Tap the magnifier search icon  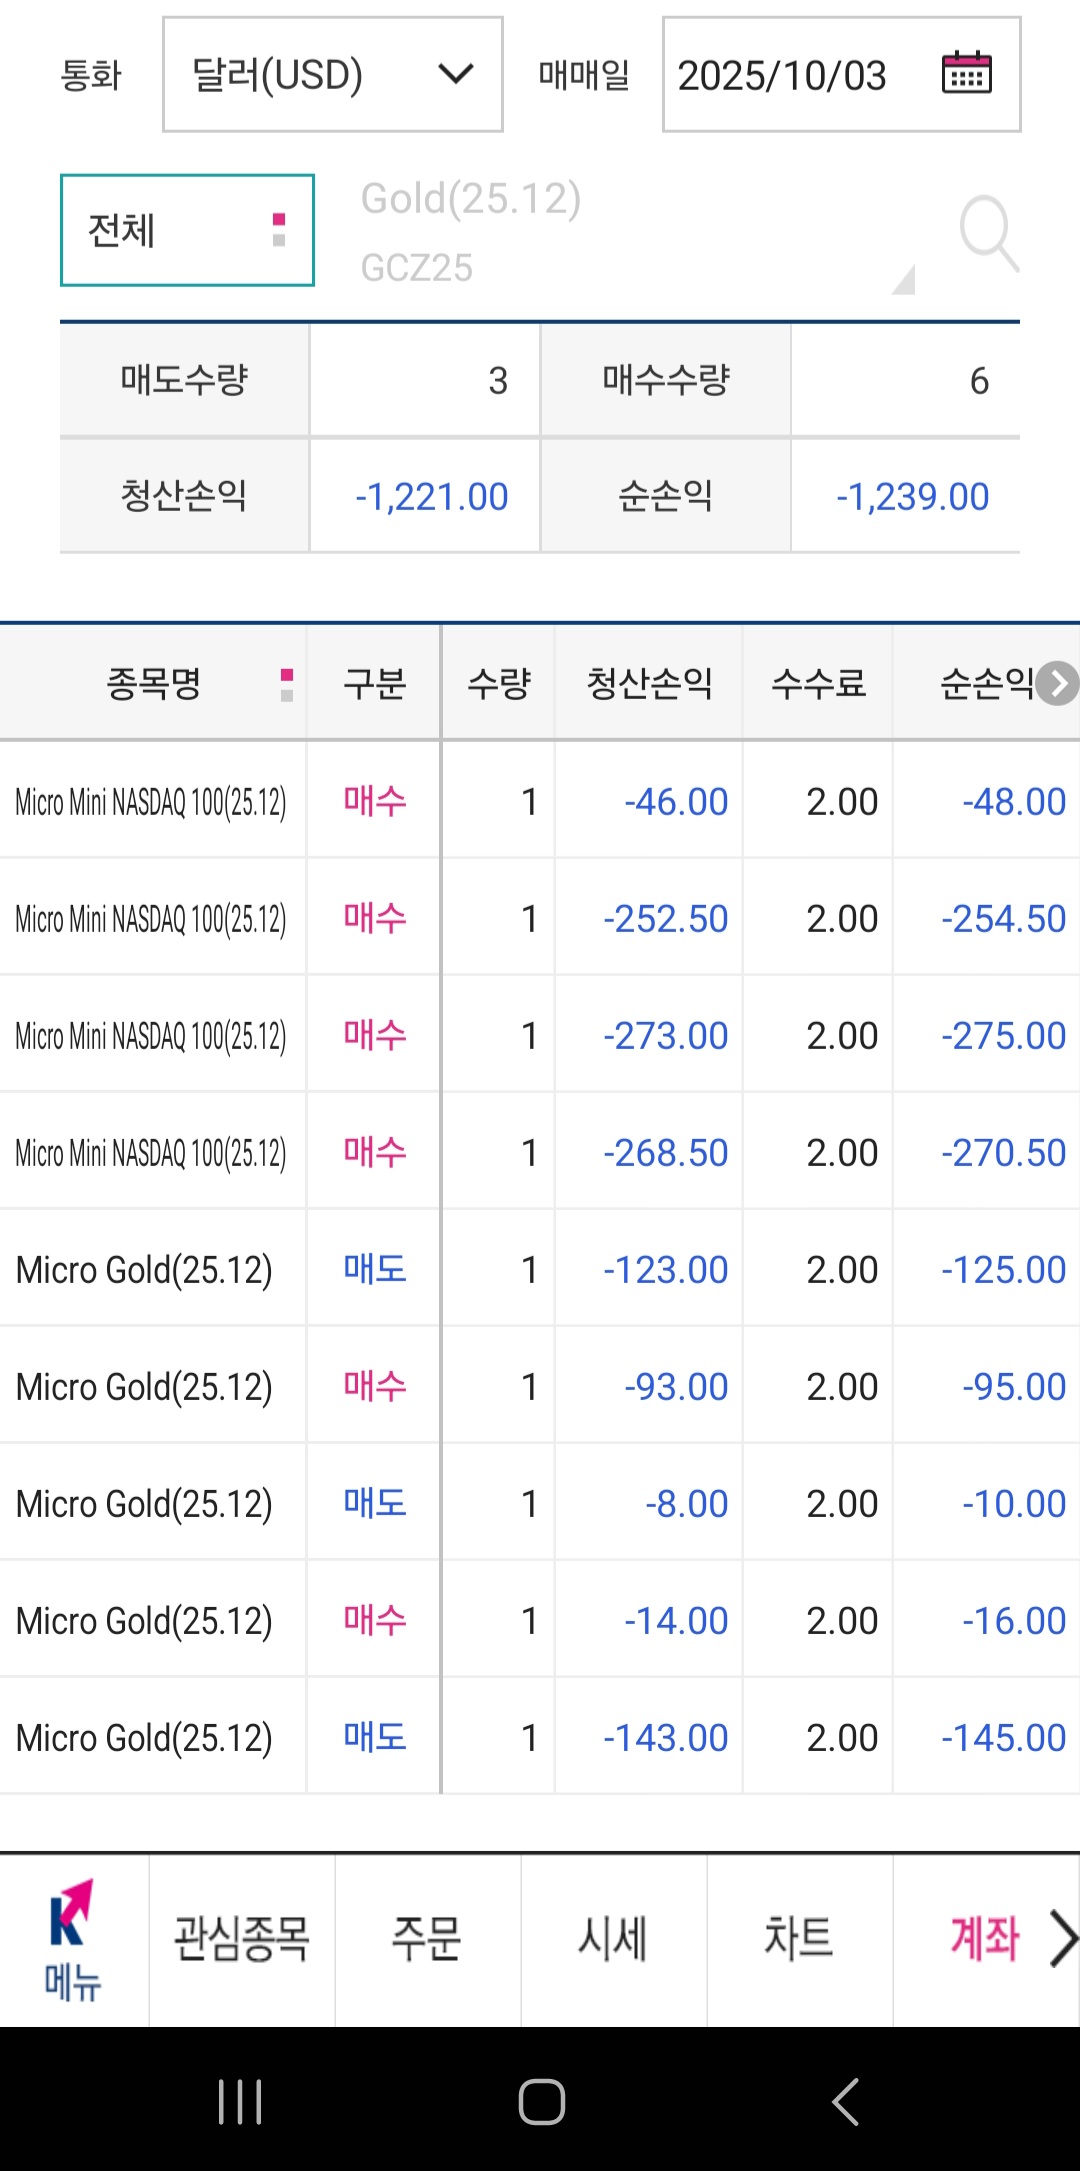point(989,232)
